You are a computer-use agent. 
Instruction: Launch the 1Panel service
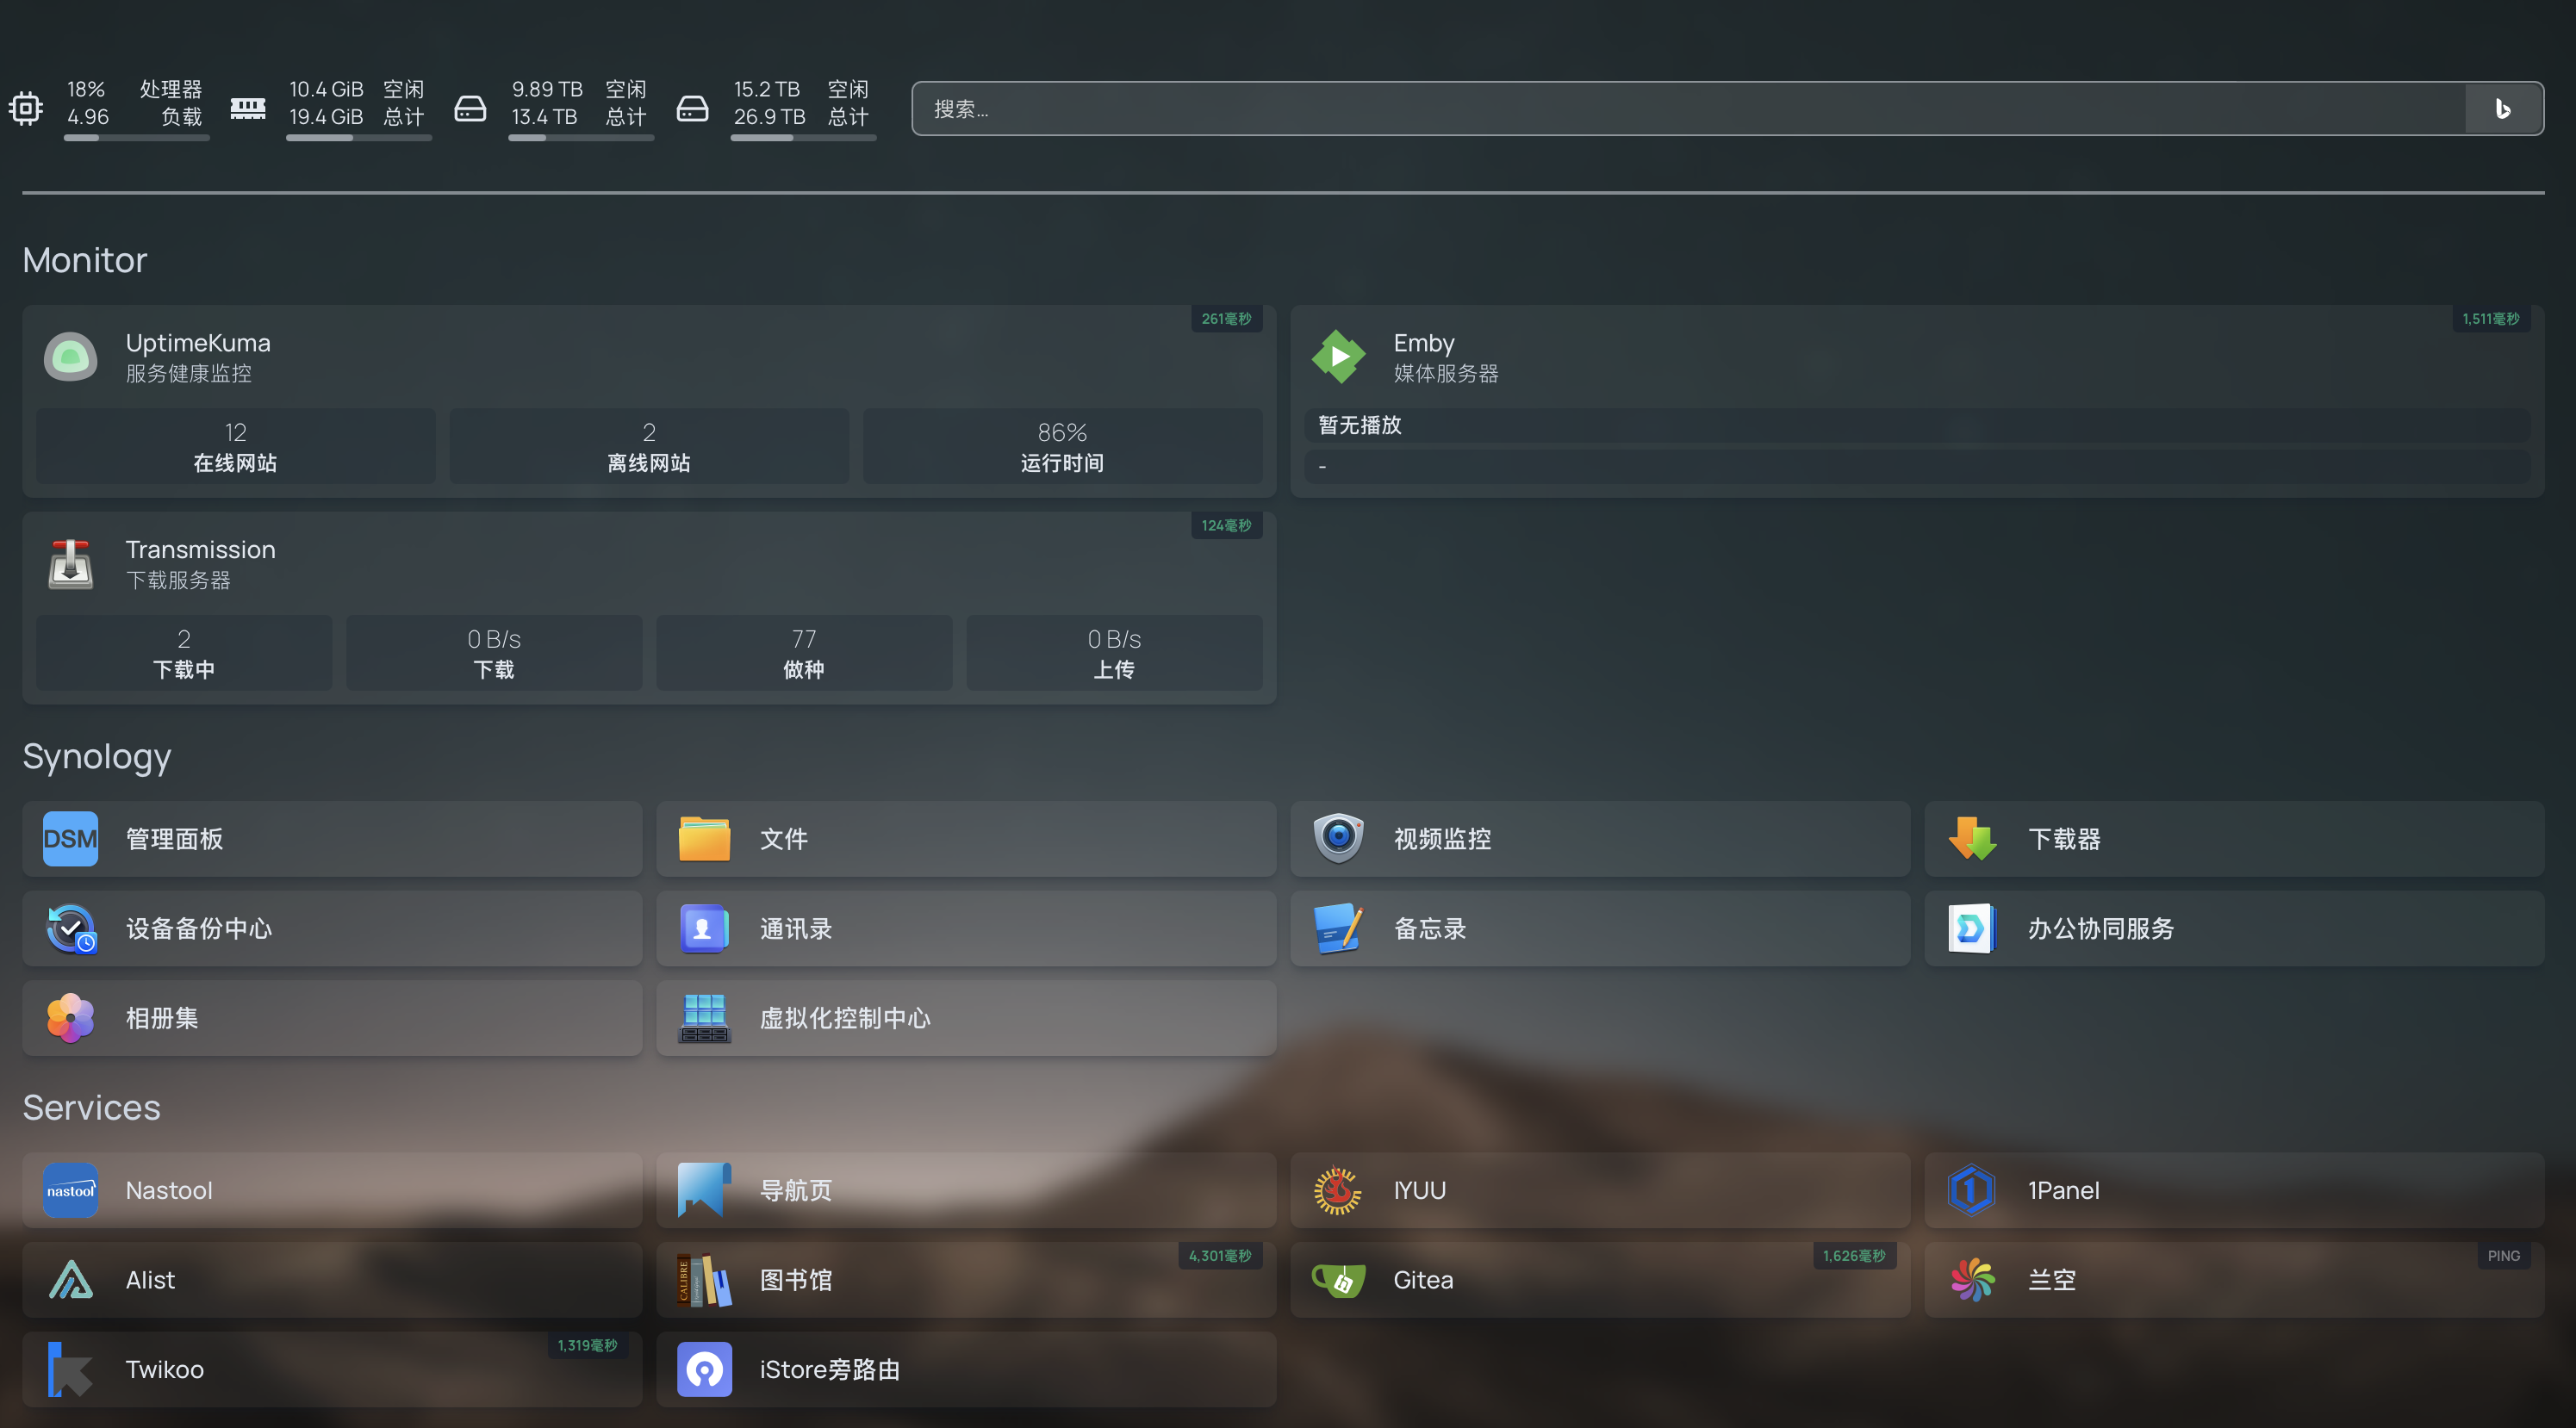(1971, 1190)
